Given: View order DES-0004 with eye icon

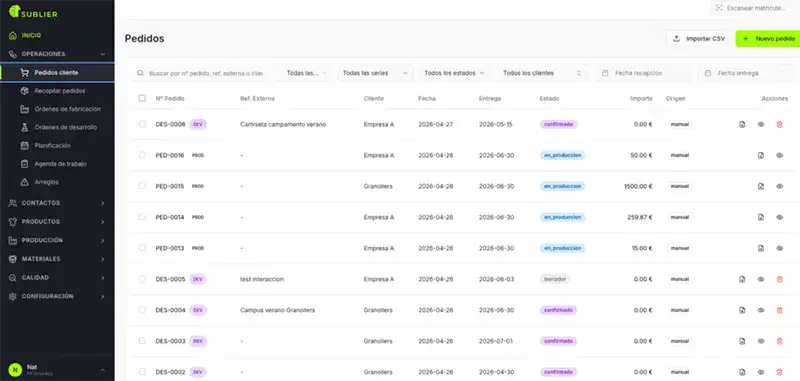Looking at the screenshot, I should 761,310.
